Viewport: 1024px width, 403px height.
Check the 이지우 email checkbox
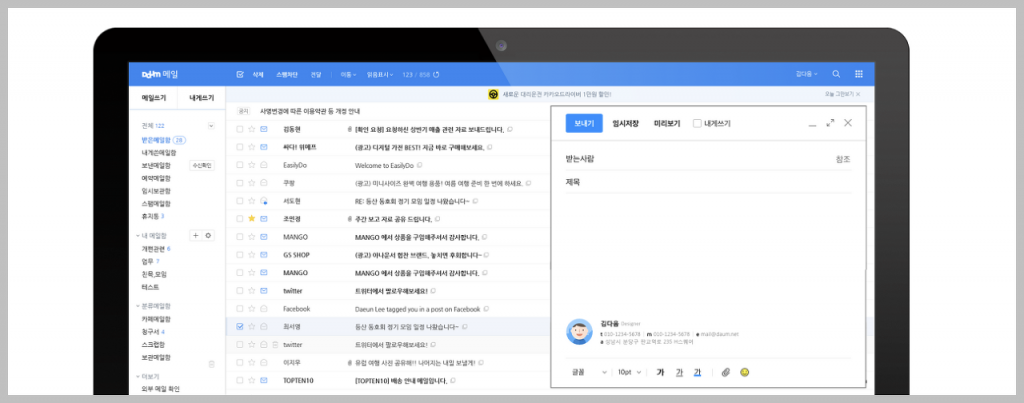pyautogui.click(x=240, y=362)
